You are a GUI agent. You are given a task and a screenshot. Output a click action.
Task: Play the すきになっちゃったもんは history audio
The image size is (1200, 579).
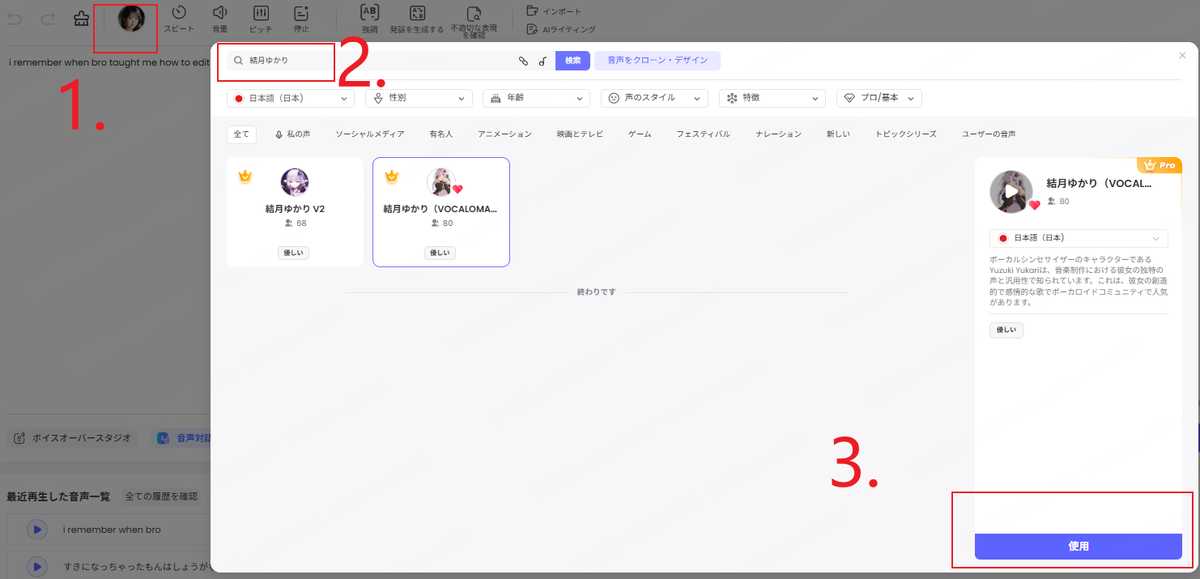(36, 566)
